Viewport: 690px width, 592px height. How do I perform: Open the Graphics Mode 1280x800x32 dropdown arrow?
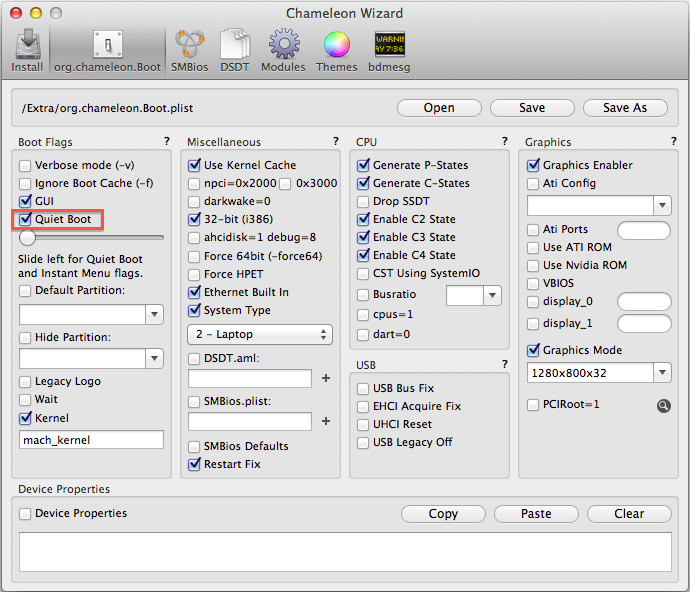coord(662,373)
